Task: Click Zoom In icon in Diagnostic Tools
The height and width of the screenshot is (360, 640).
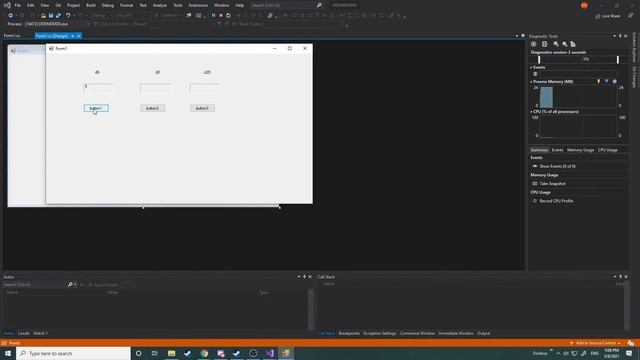Action: [556, 44]
